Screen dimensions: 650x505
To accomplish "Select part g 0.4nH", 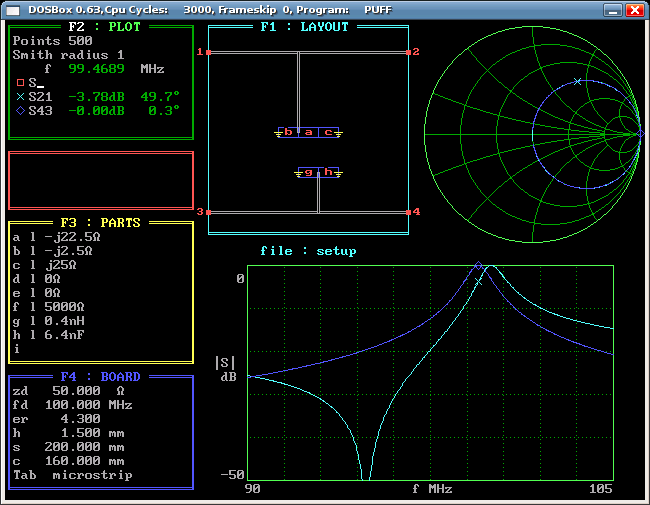I will tap(49, 321).
